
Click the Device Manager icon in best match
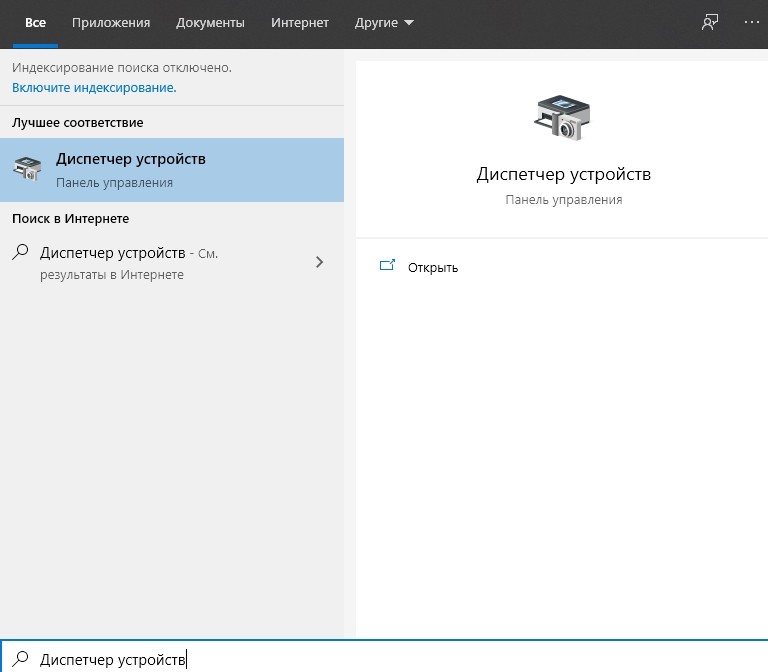pos(27,169)
